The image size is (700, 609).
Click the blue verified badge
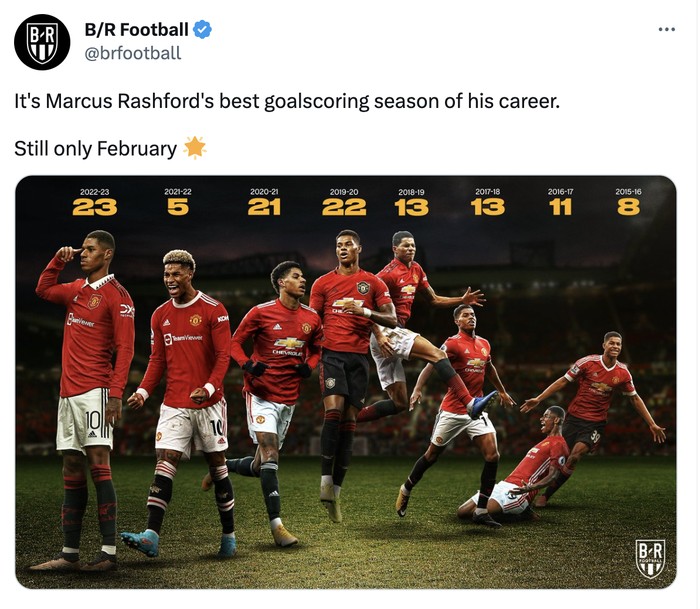tap(202, 30)
